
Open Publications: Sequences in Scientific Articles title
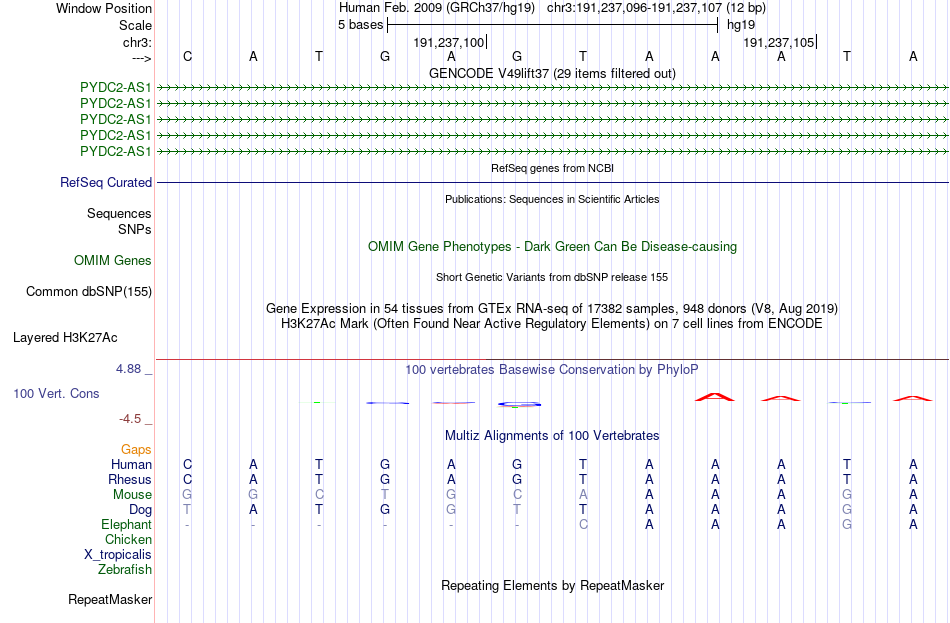[552, 199]
